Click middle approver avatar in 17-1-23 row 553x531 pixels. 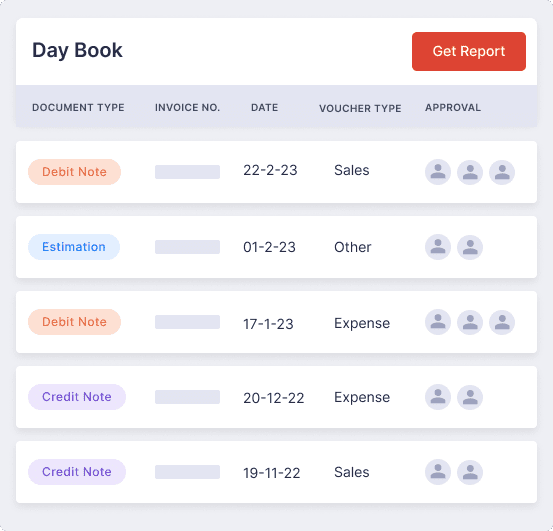[x=470, y=322]
